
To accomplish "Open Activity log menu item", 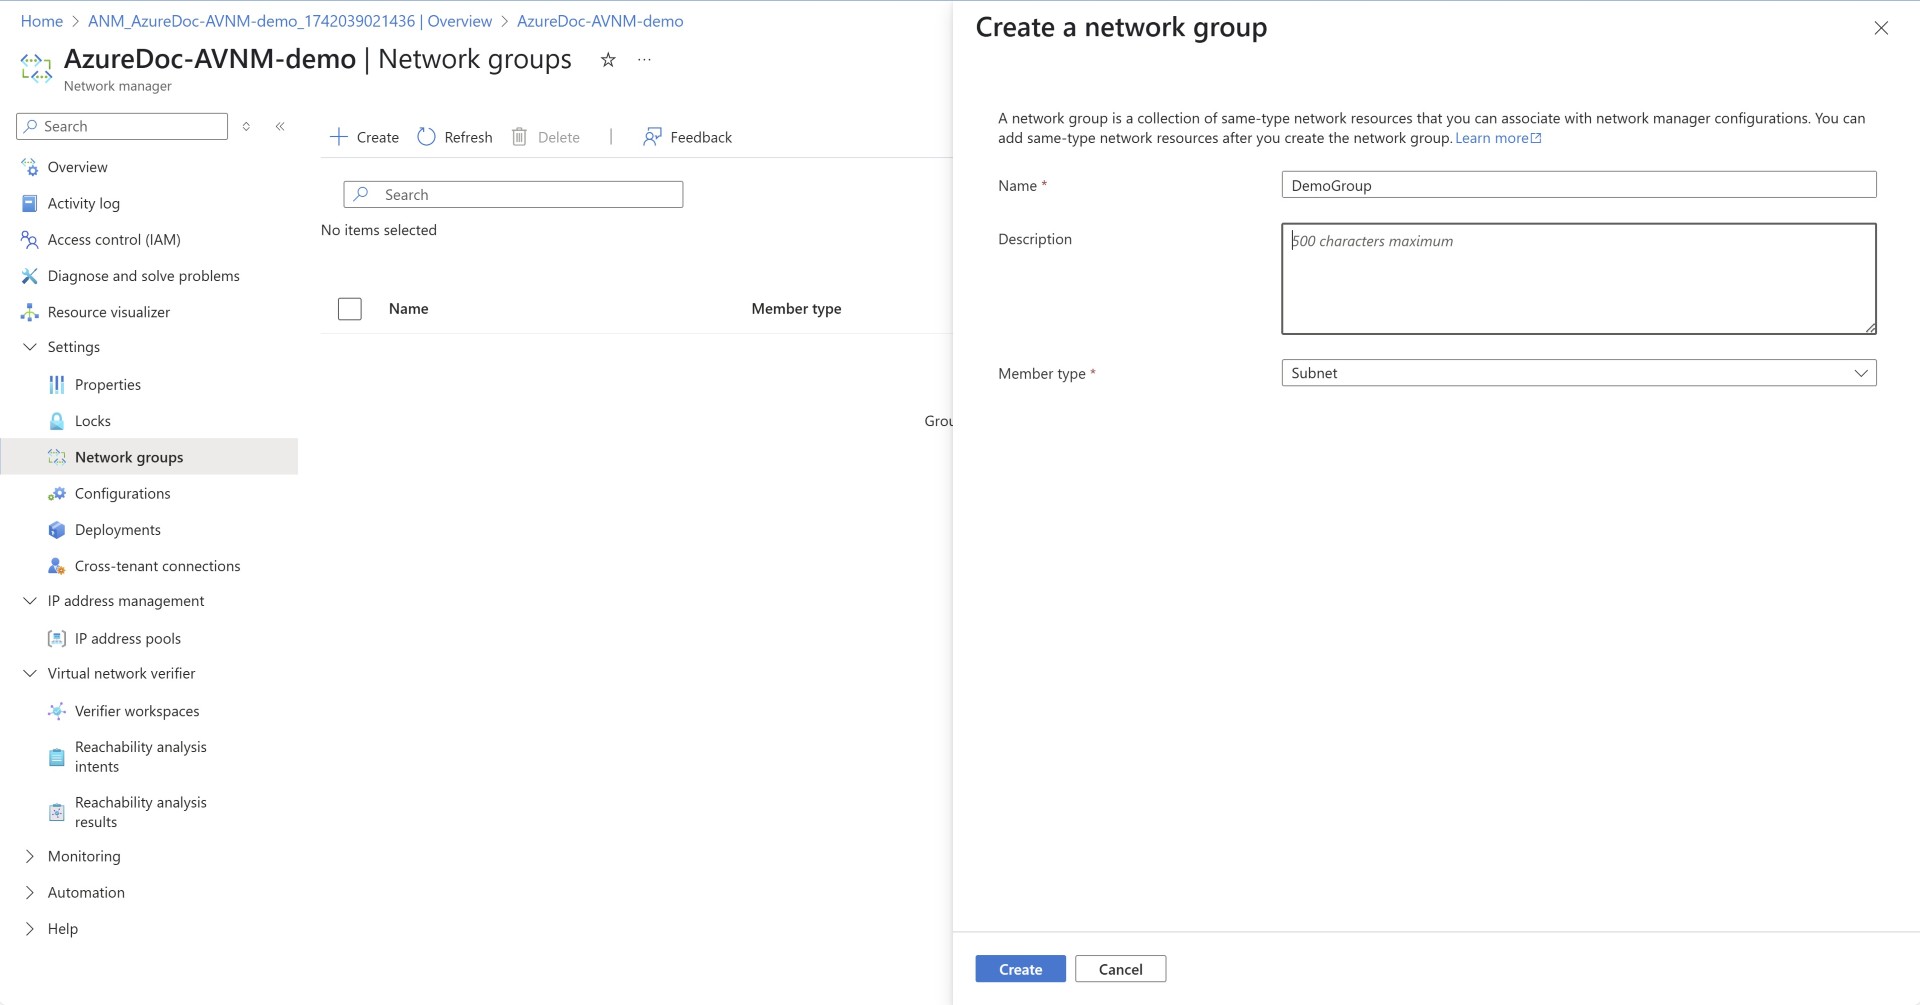I will click(84, 203).
